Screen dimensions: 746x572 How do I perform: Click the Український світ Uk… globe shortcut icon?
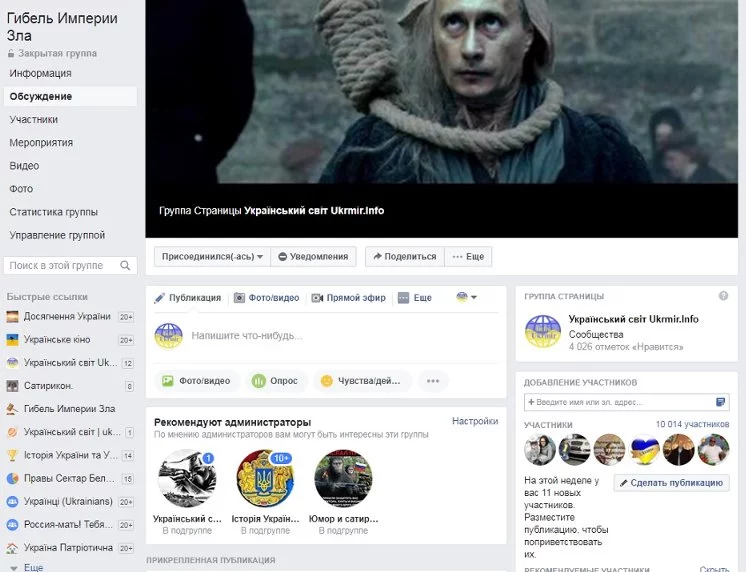pyautogui.click(x=12, y=363)
